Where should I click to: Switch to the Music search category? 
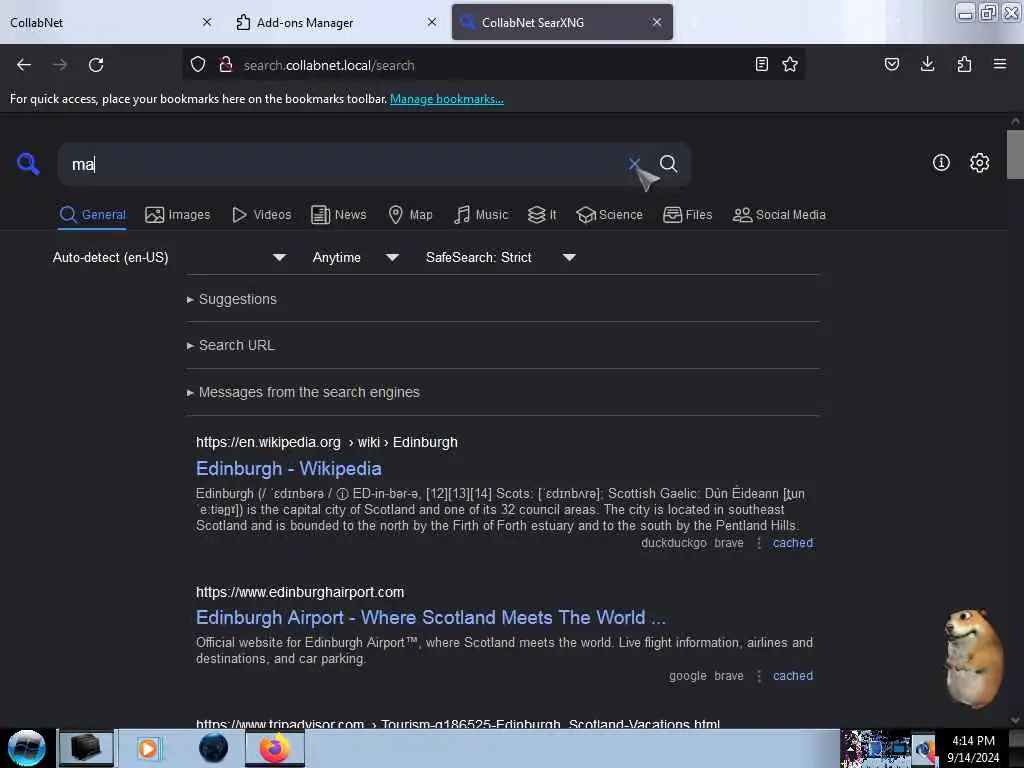point(481,215)
